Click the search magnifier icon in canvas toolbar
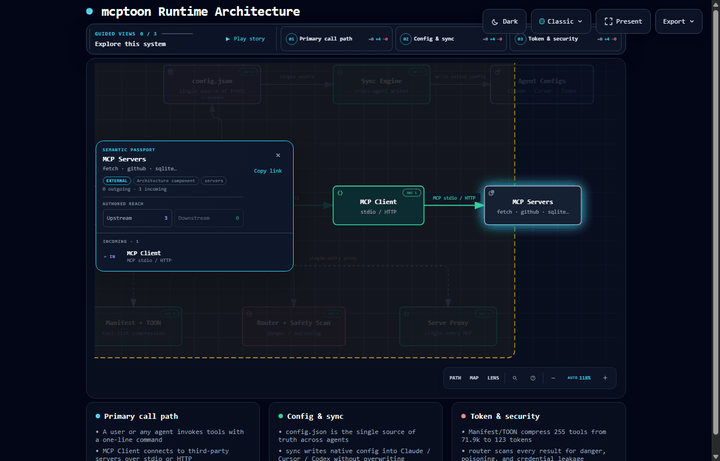 click(x=515, y=378)
